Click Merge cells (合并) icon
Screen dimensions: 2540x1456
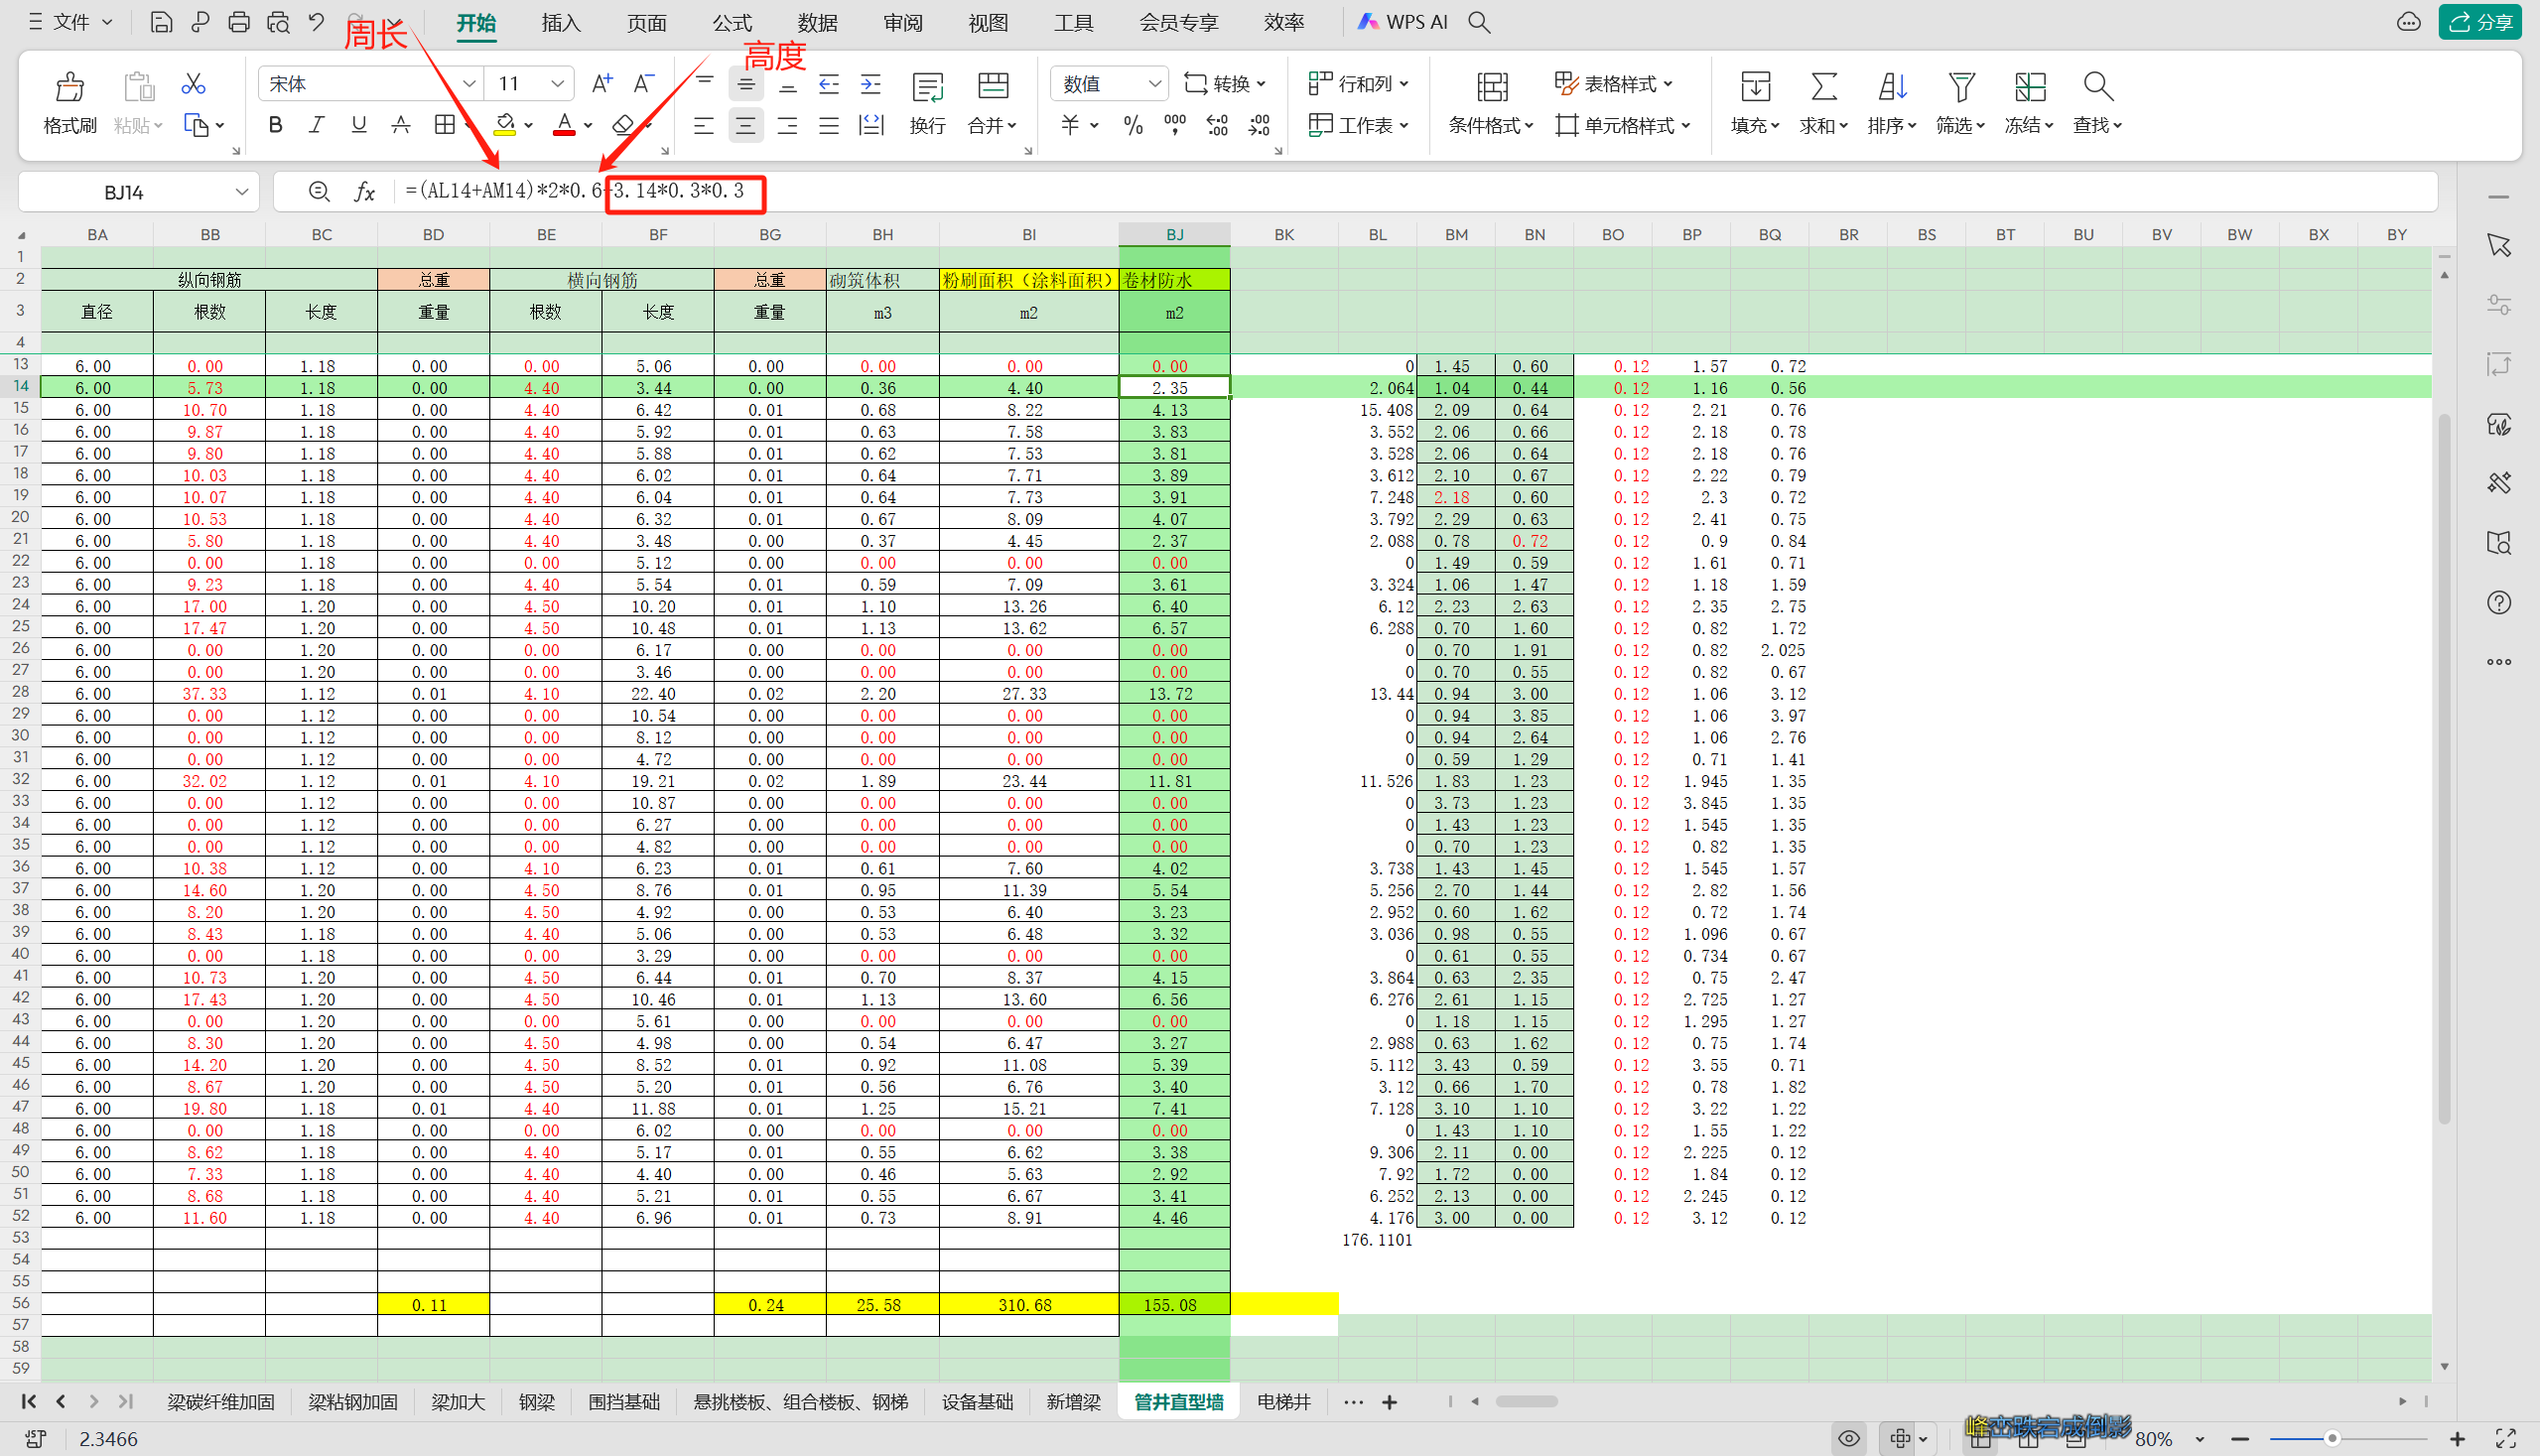[993, 88]
